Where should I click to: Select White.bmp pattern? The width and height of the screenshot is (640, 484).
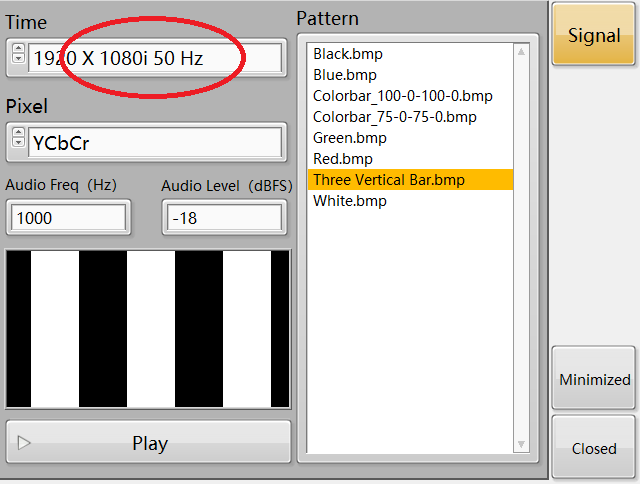click(350, 201)
